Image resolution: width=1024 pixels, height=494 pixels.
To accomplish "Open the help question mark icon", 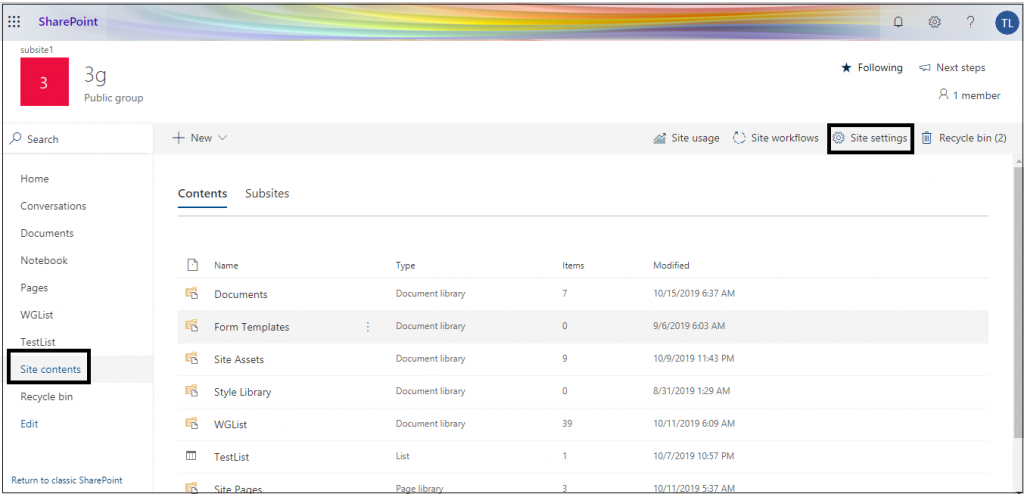I will 970,22.
